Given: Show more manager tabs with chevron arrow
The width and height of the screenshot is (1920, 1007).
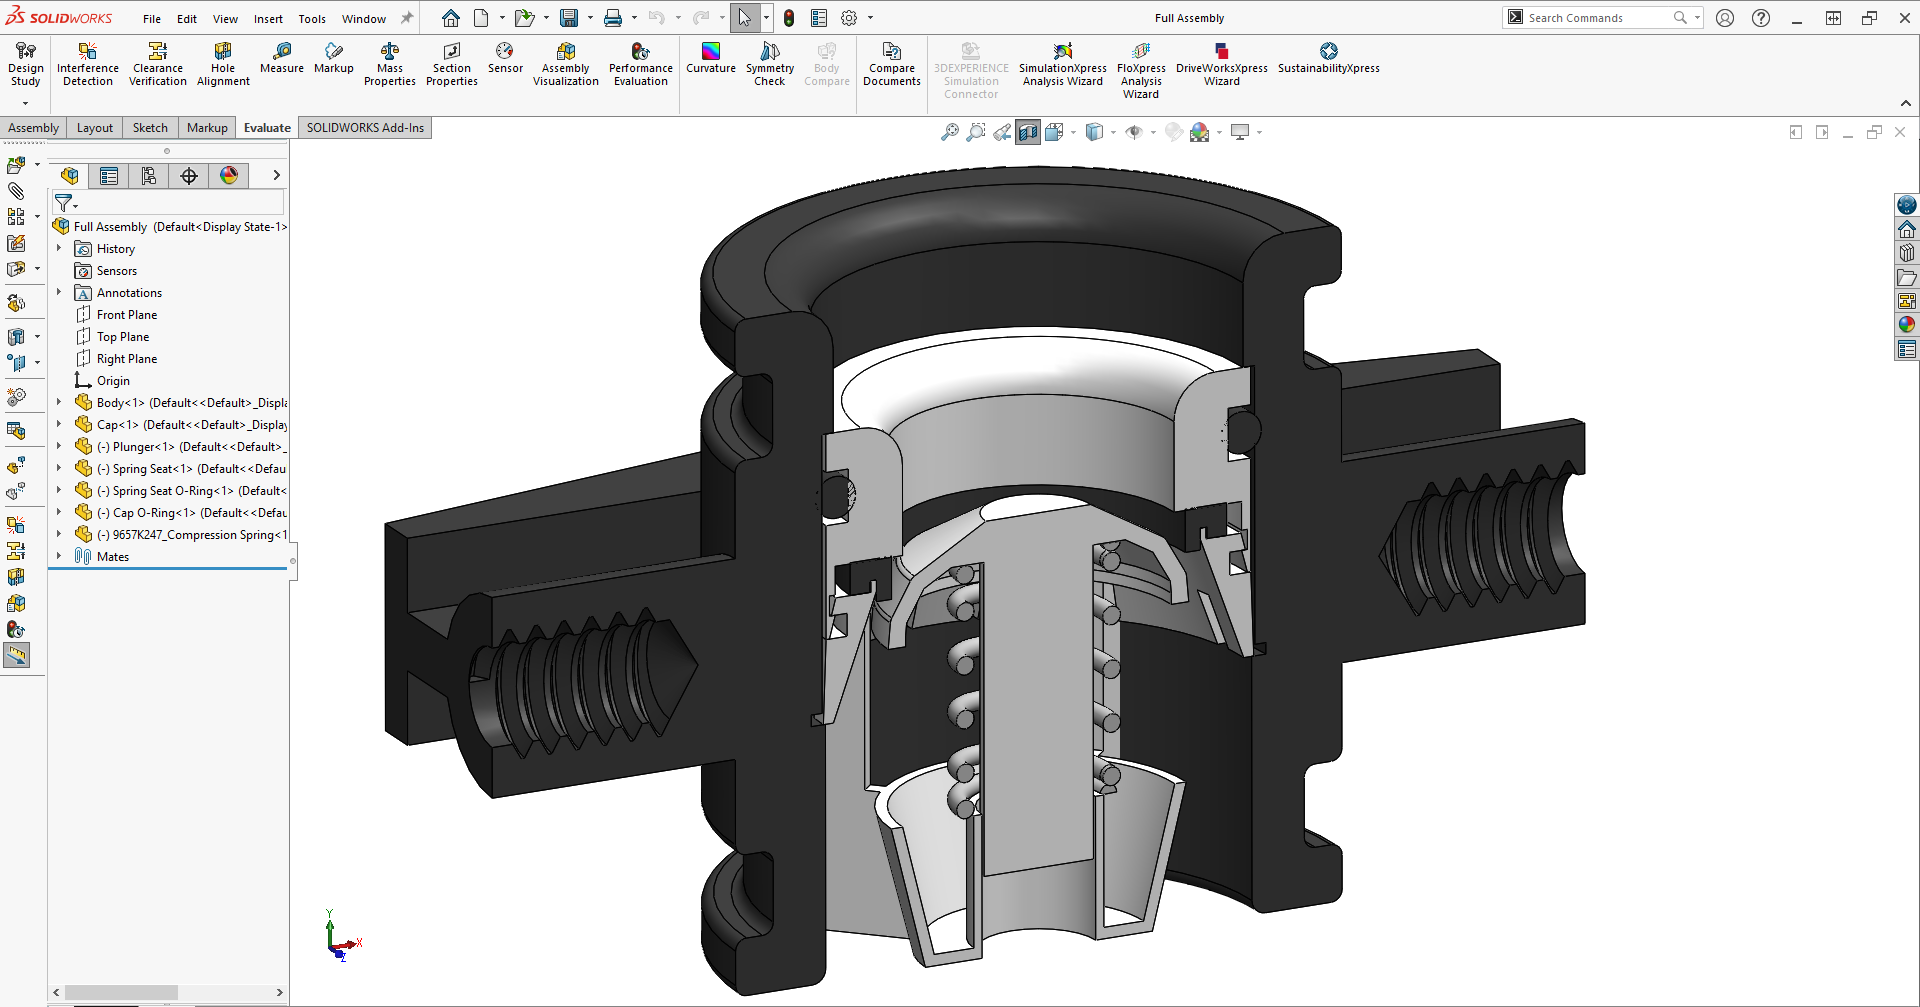Looking at the screenshot, I should 277,176.
